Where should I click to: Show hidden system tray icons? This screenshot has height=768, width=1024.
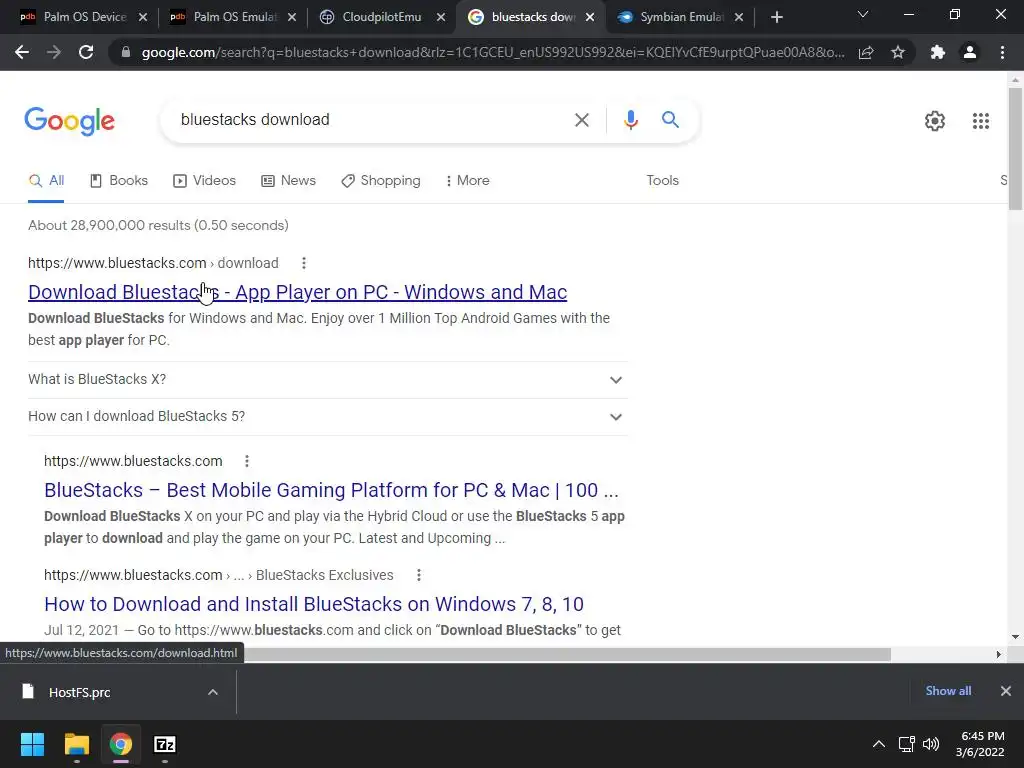tap(879, 744)
